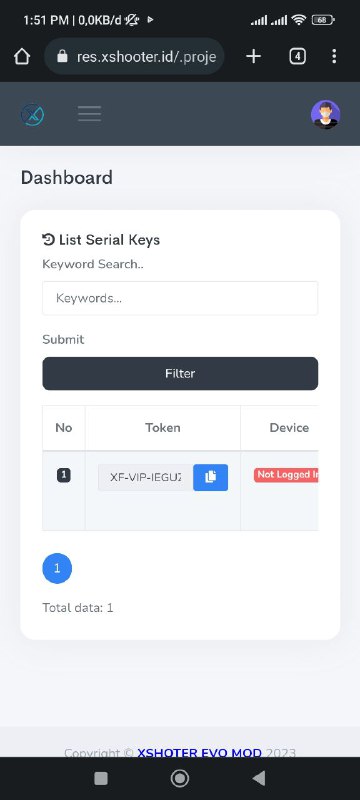Select the XF-VIP token text field
Image resolution: width=360 pixels, height=800 pixels.
[145, 478]
